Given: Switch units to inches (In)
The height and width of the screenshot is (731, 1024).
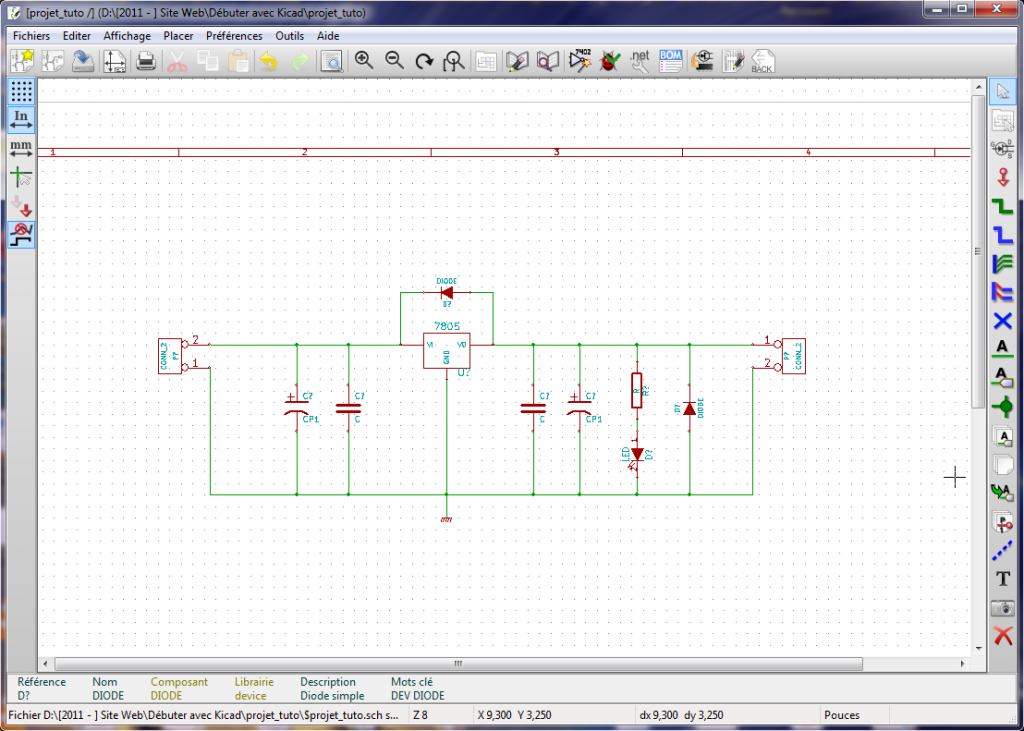Looking at the screenshot, I should click(21, 120).
